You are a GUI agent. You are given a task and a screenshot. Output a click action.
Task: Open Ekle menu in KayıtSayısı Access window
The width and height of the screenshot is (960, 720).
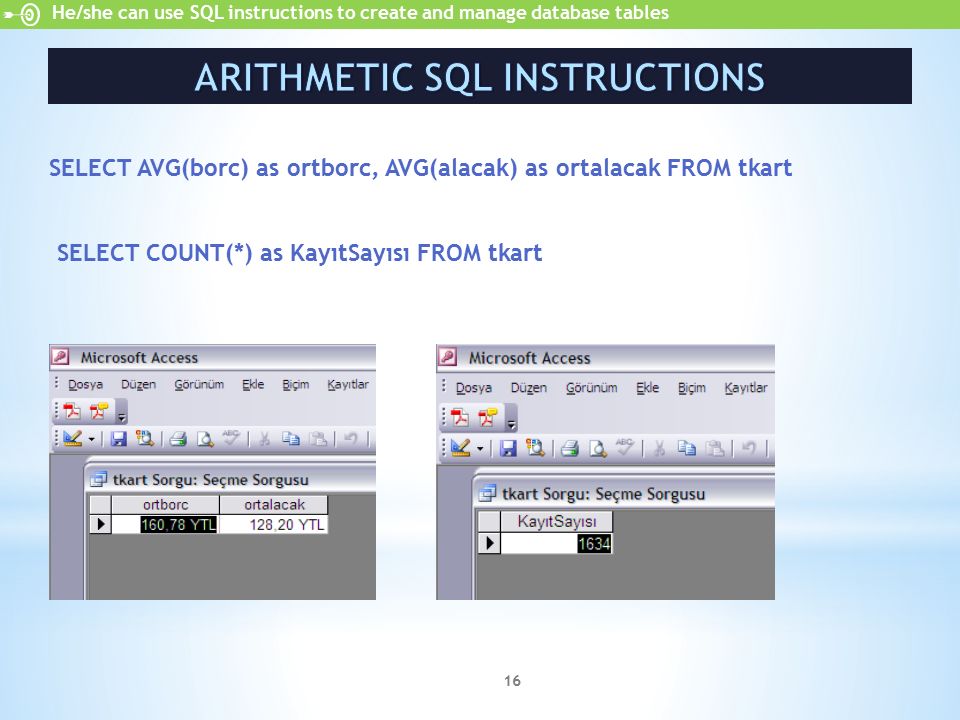(647, 388)
